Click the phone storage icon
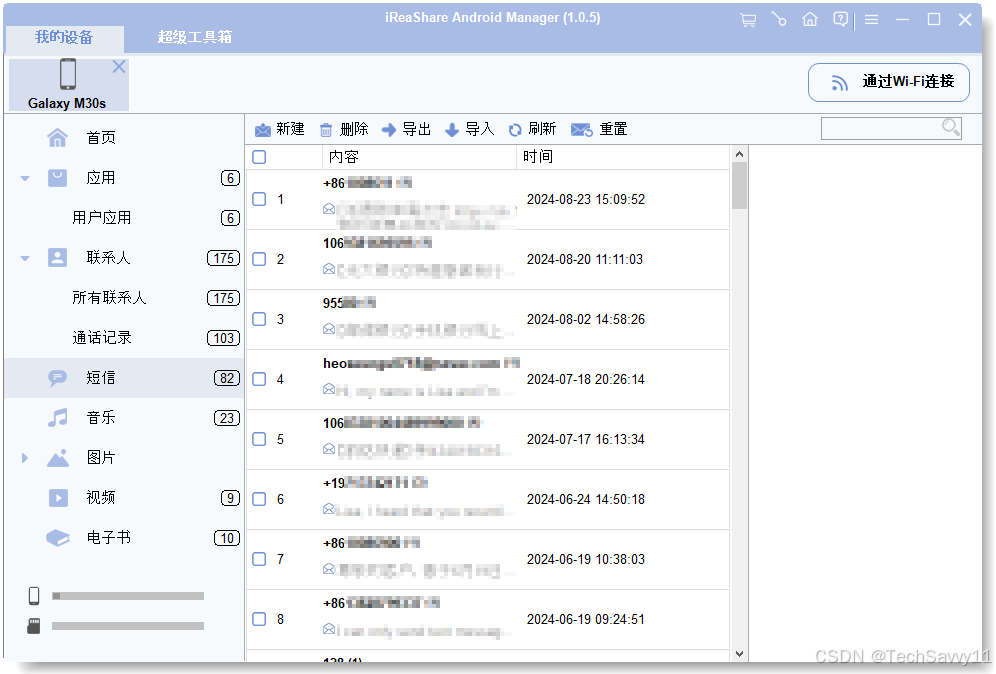The width and height of the screenshot is (996, 674). click(34, 596)
